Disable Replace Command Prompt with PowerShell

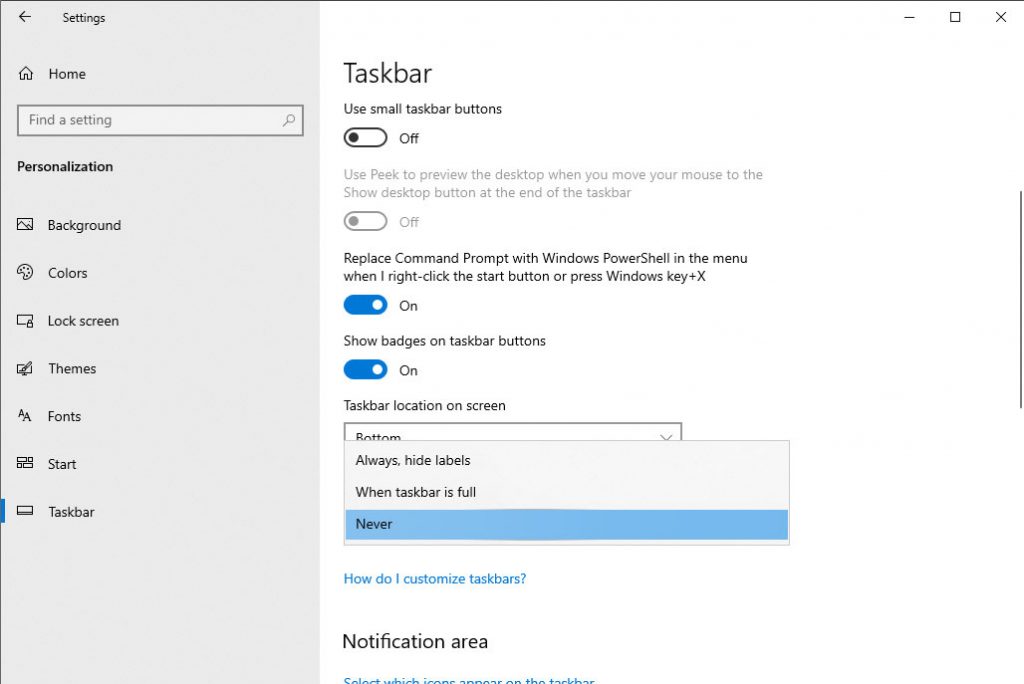click(x=364, y=304)
